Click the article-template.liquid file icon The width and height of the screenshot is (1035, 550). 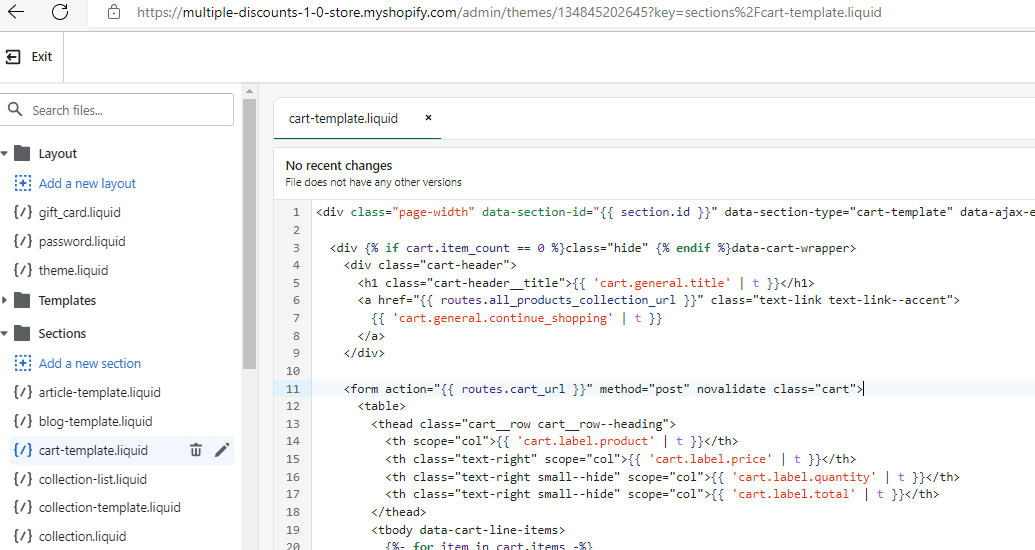(x=22, y=392)
